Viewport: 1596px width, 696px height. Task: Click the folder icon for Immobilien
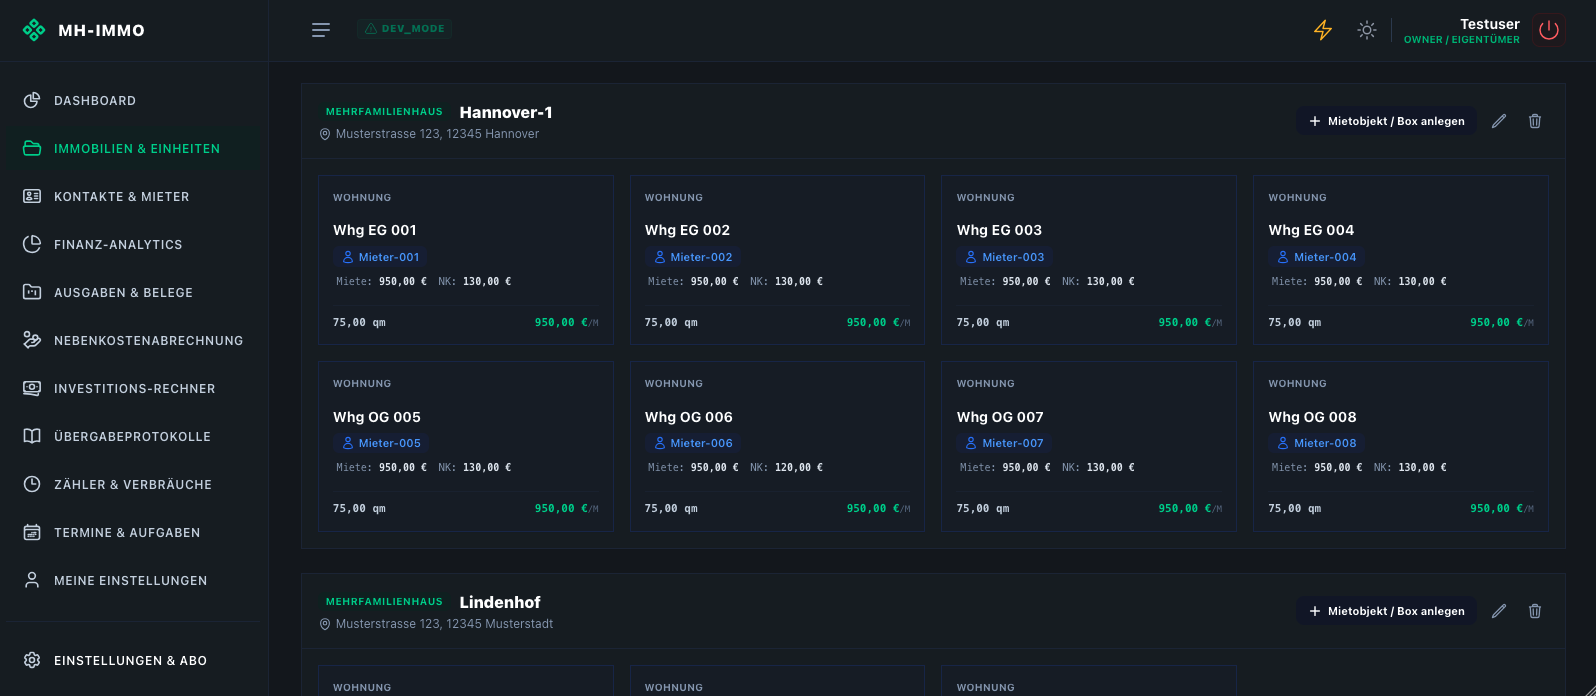[x=32, y=148]
